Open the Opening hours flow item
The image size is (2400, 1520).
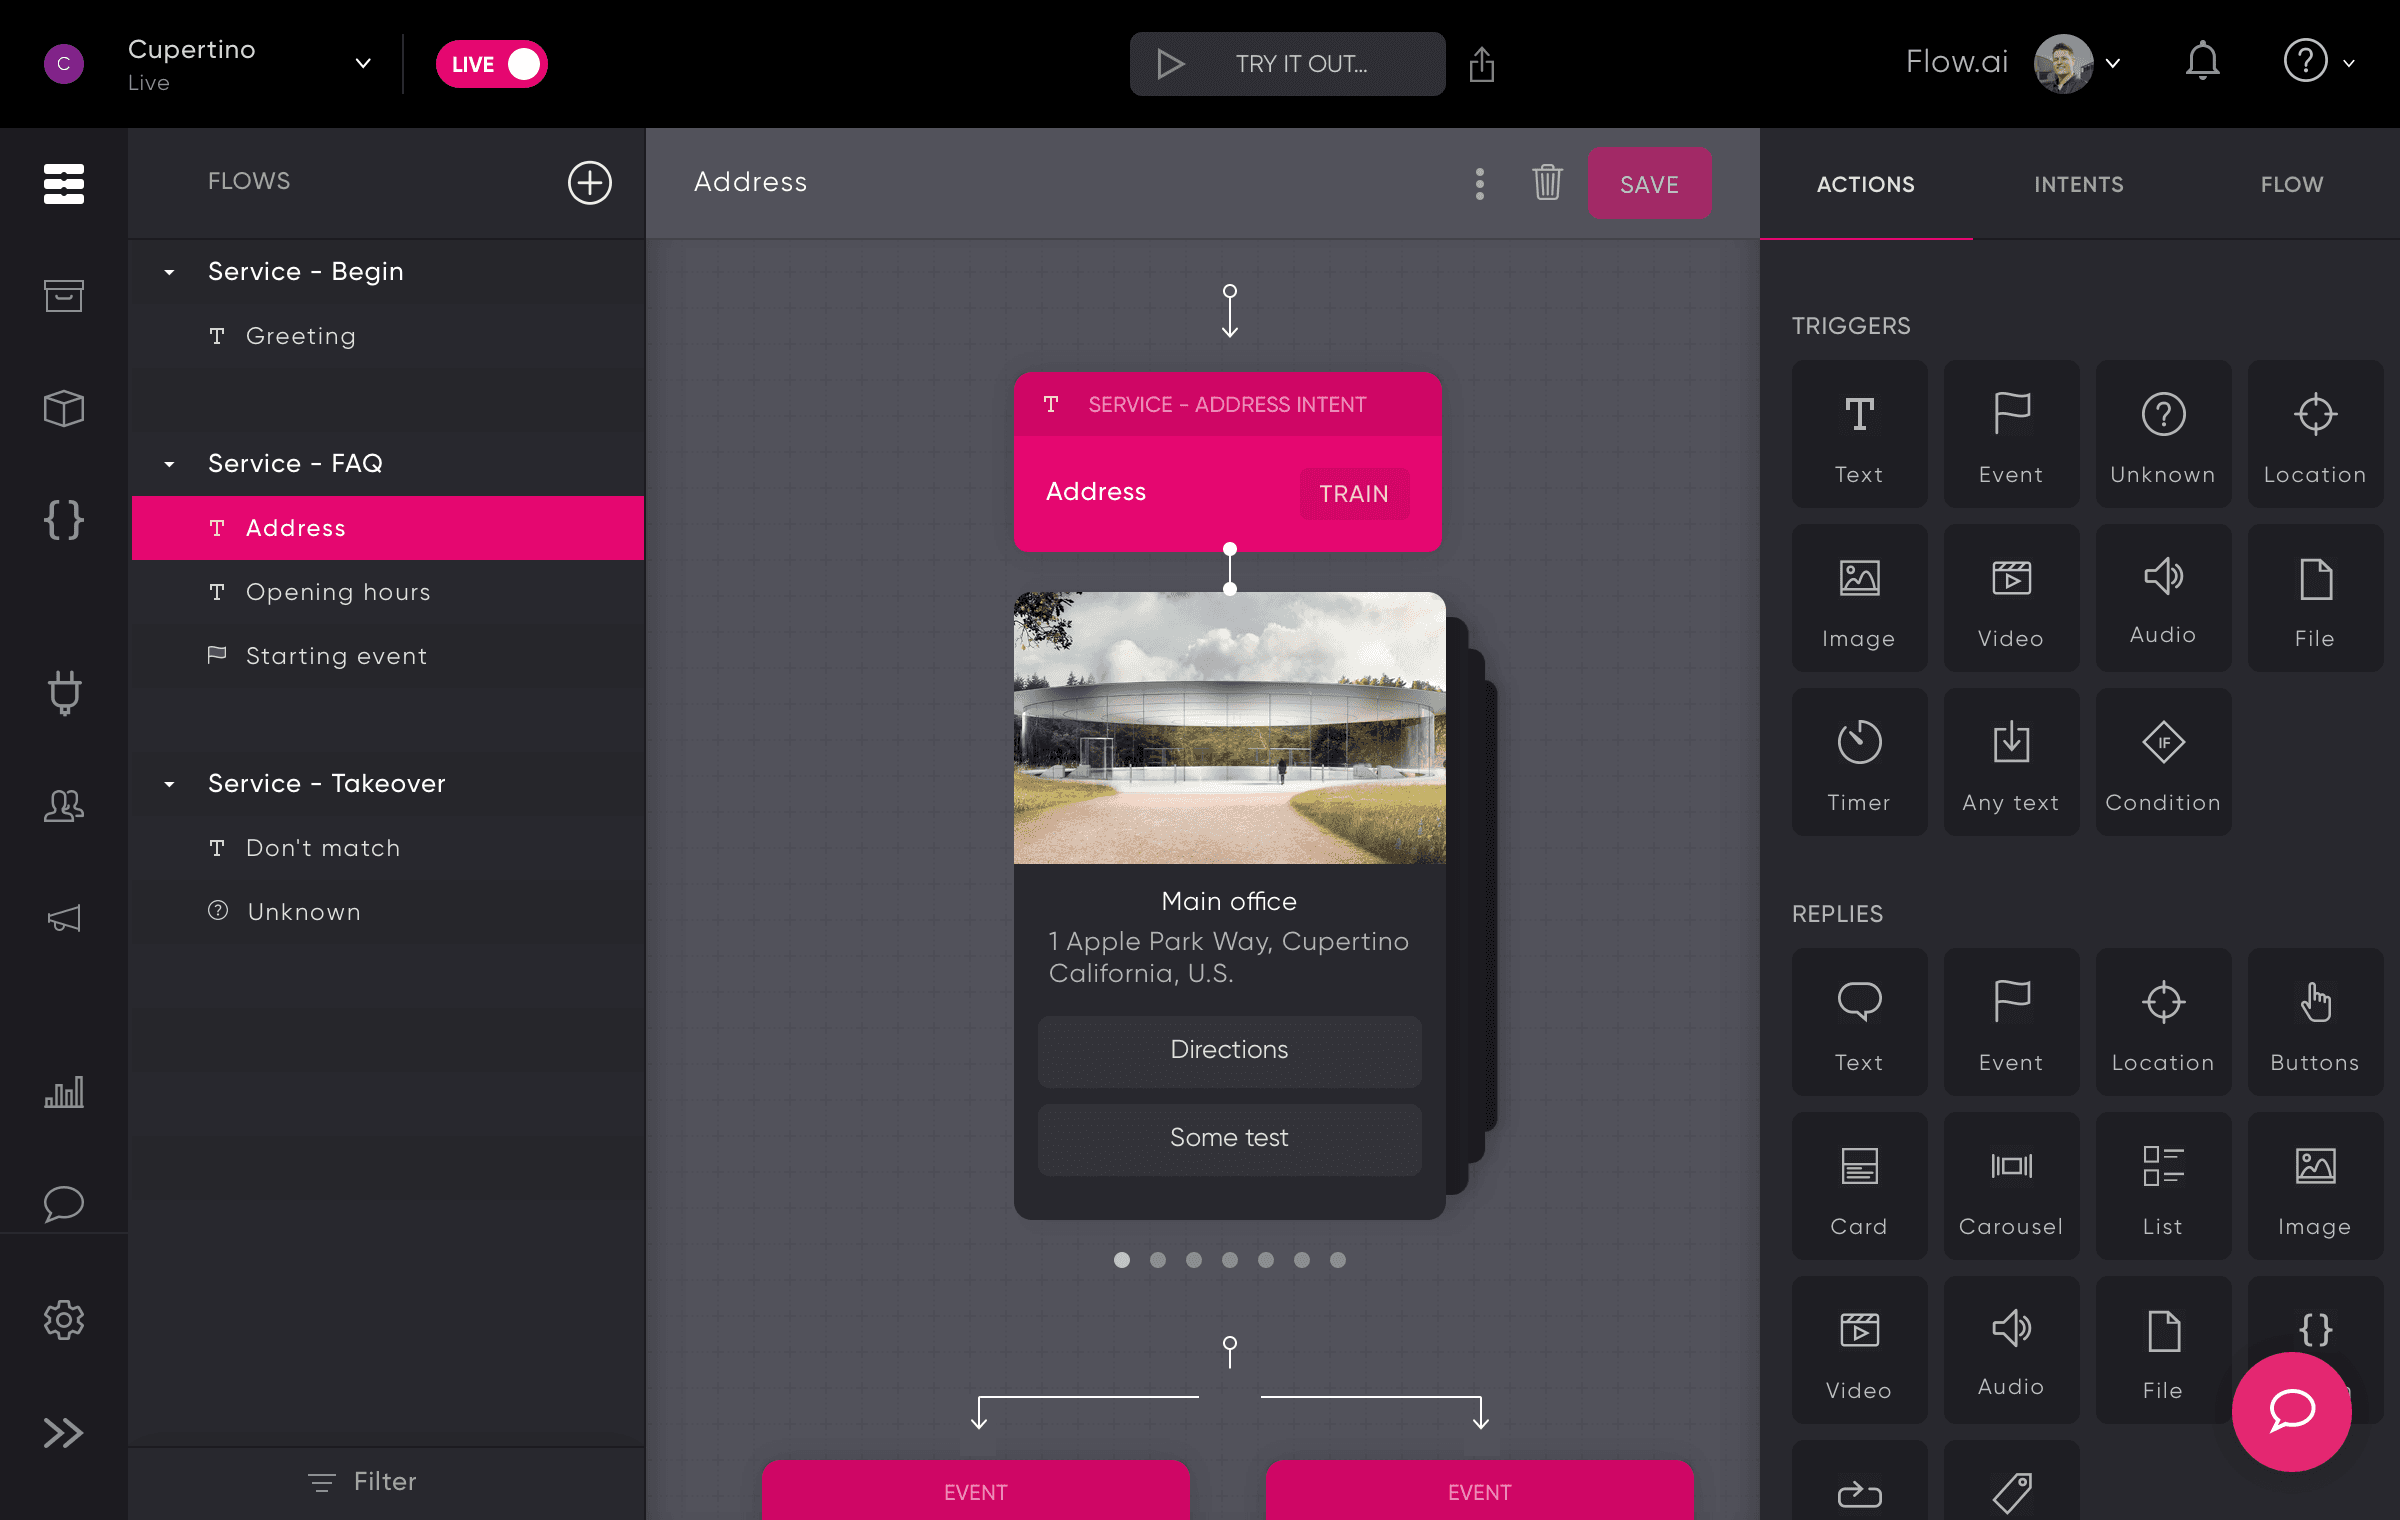(x=388, y=592)
